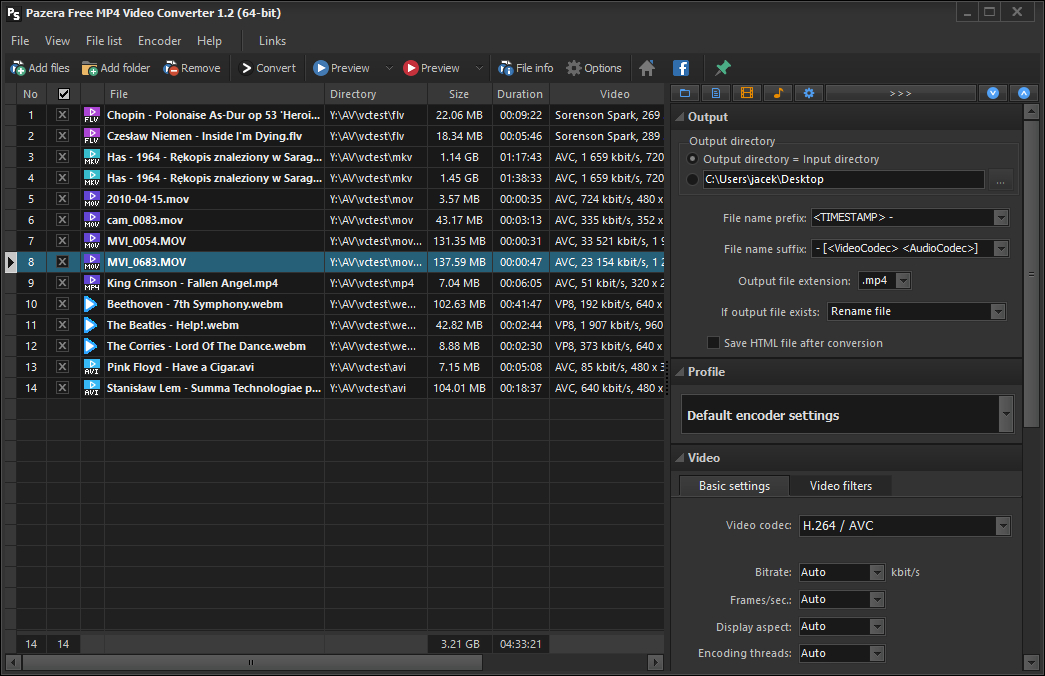The height and width of the screenshot is (676, 1045).
Task: Collapse the Output section
Action: click(680, 117)
